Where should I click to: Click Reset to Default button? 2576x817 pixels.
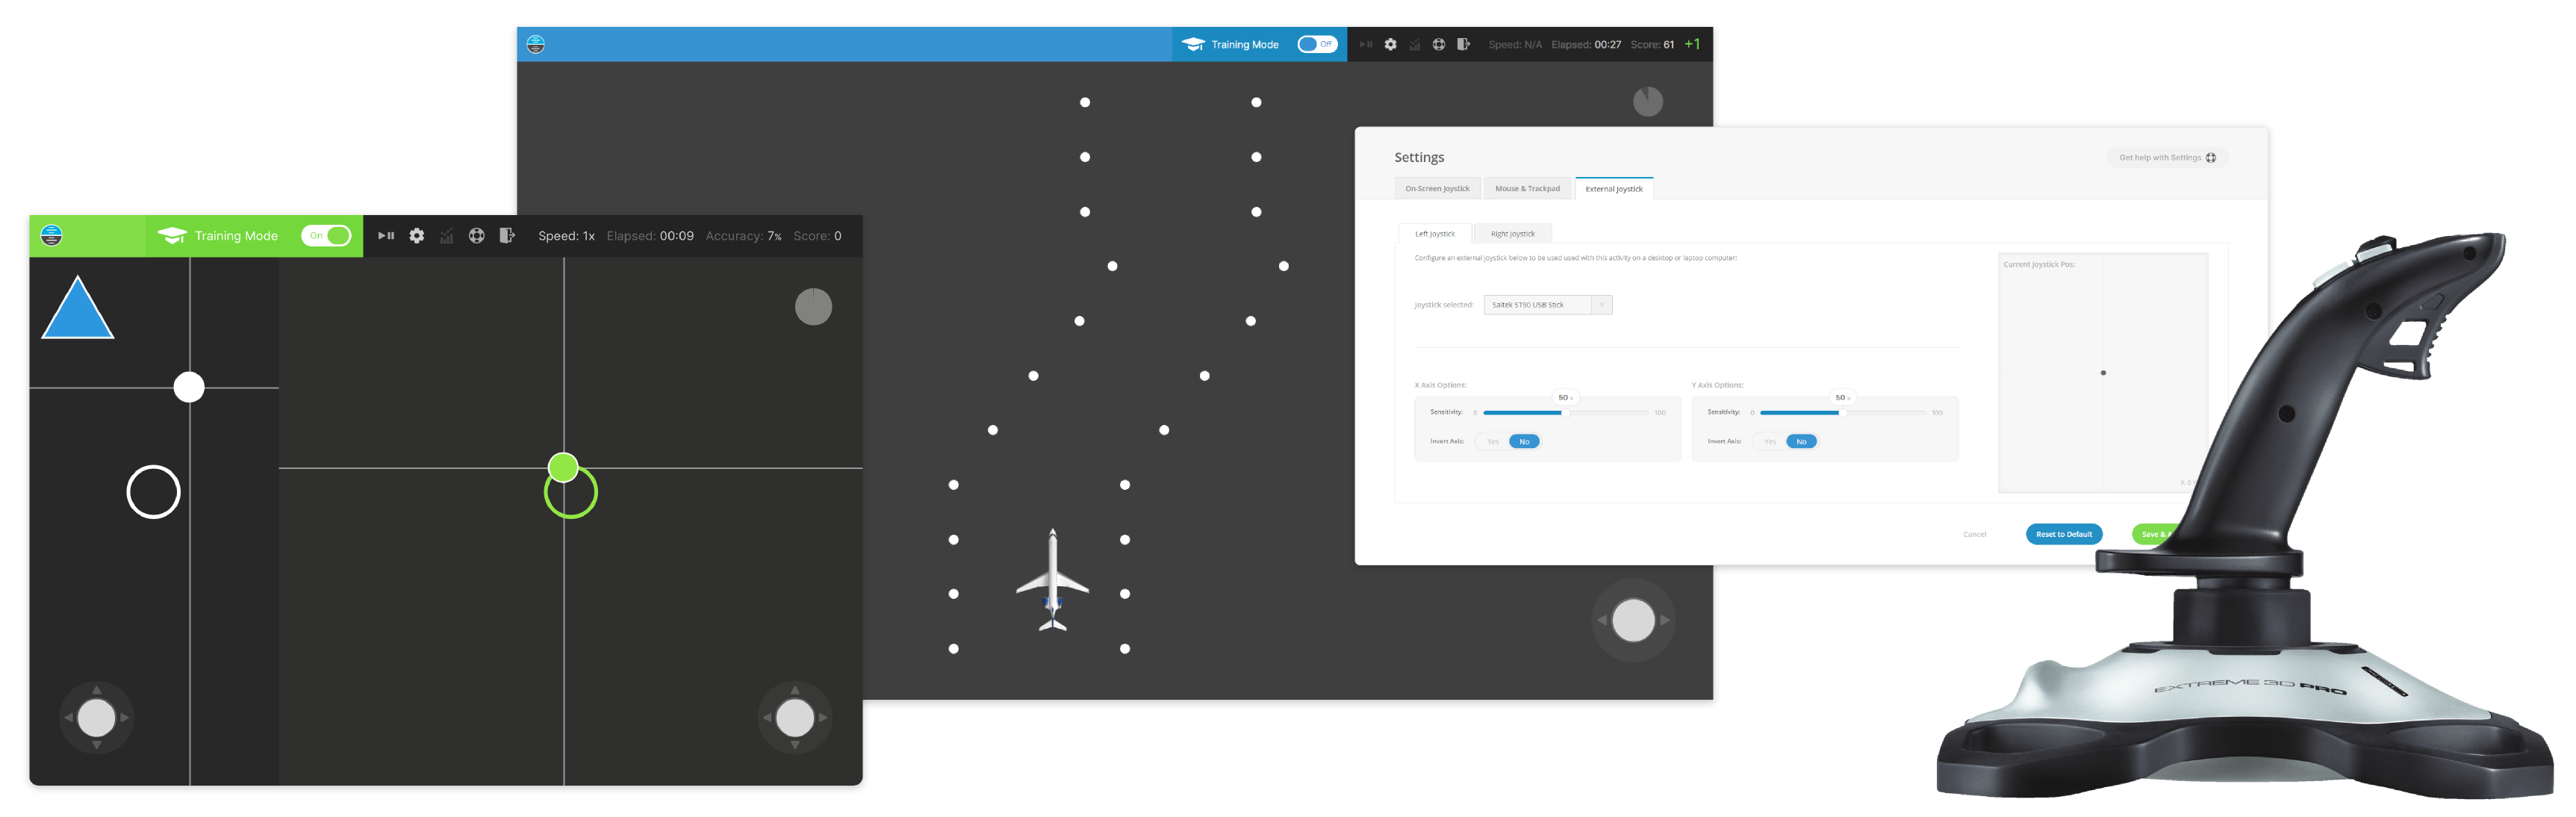(x=2064, y=534)
